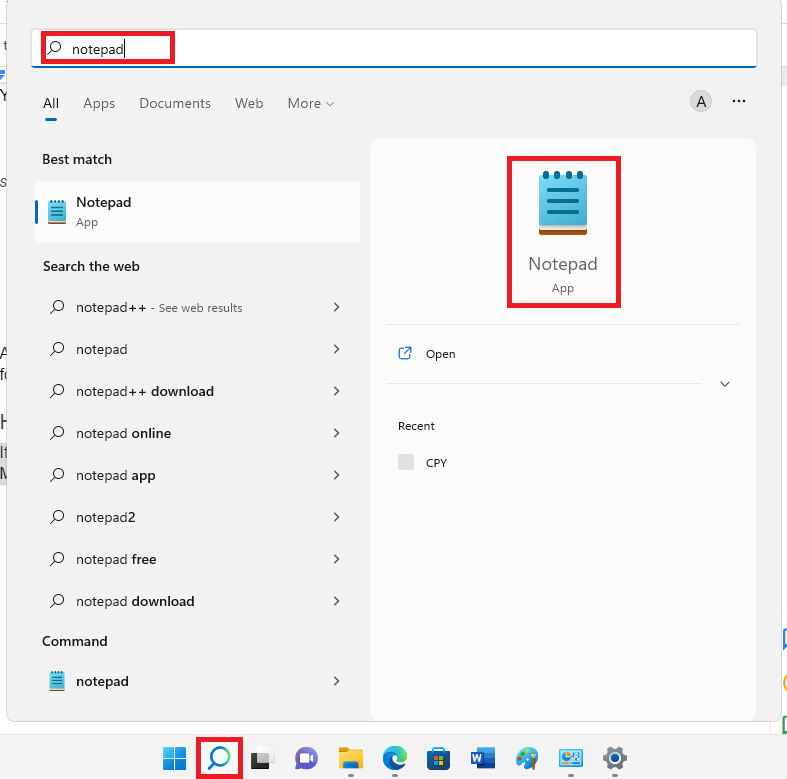Click Open in the Notepad preview pane
This screenshot has width=787, height=779.
(440, 354)
